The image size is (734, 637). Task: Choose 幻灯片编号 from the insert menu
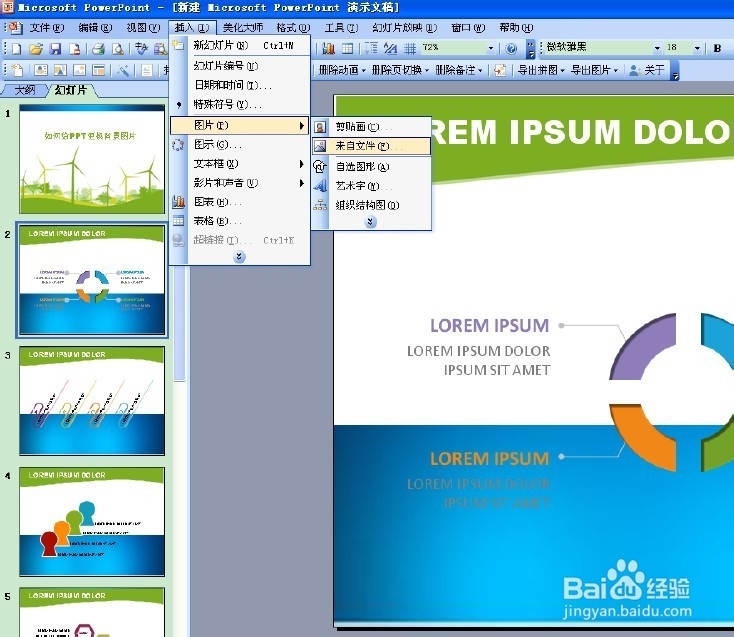pyautogui.click(x=240, y=66)
